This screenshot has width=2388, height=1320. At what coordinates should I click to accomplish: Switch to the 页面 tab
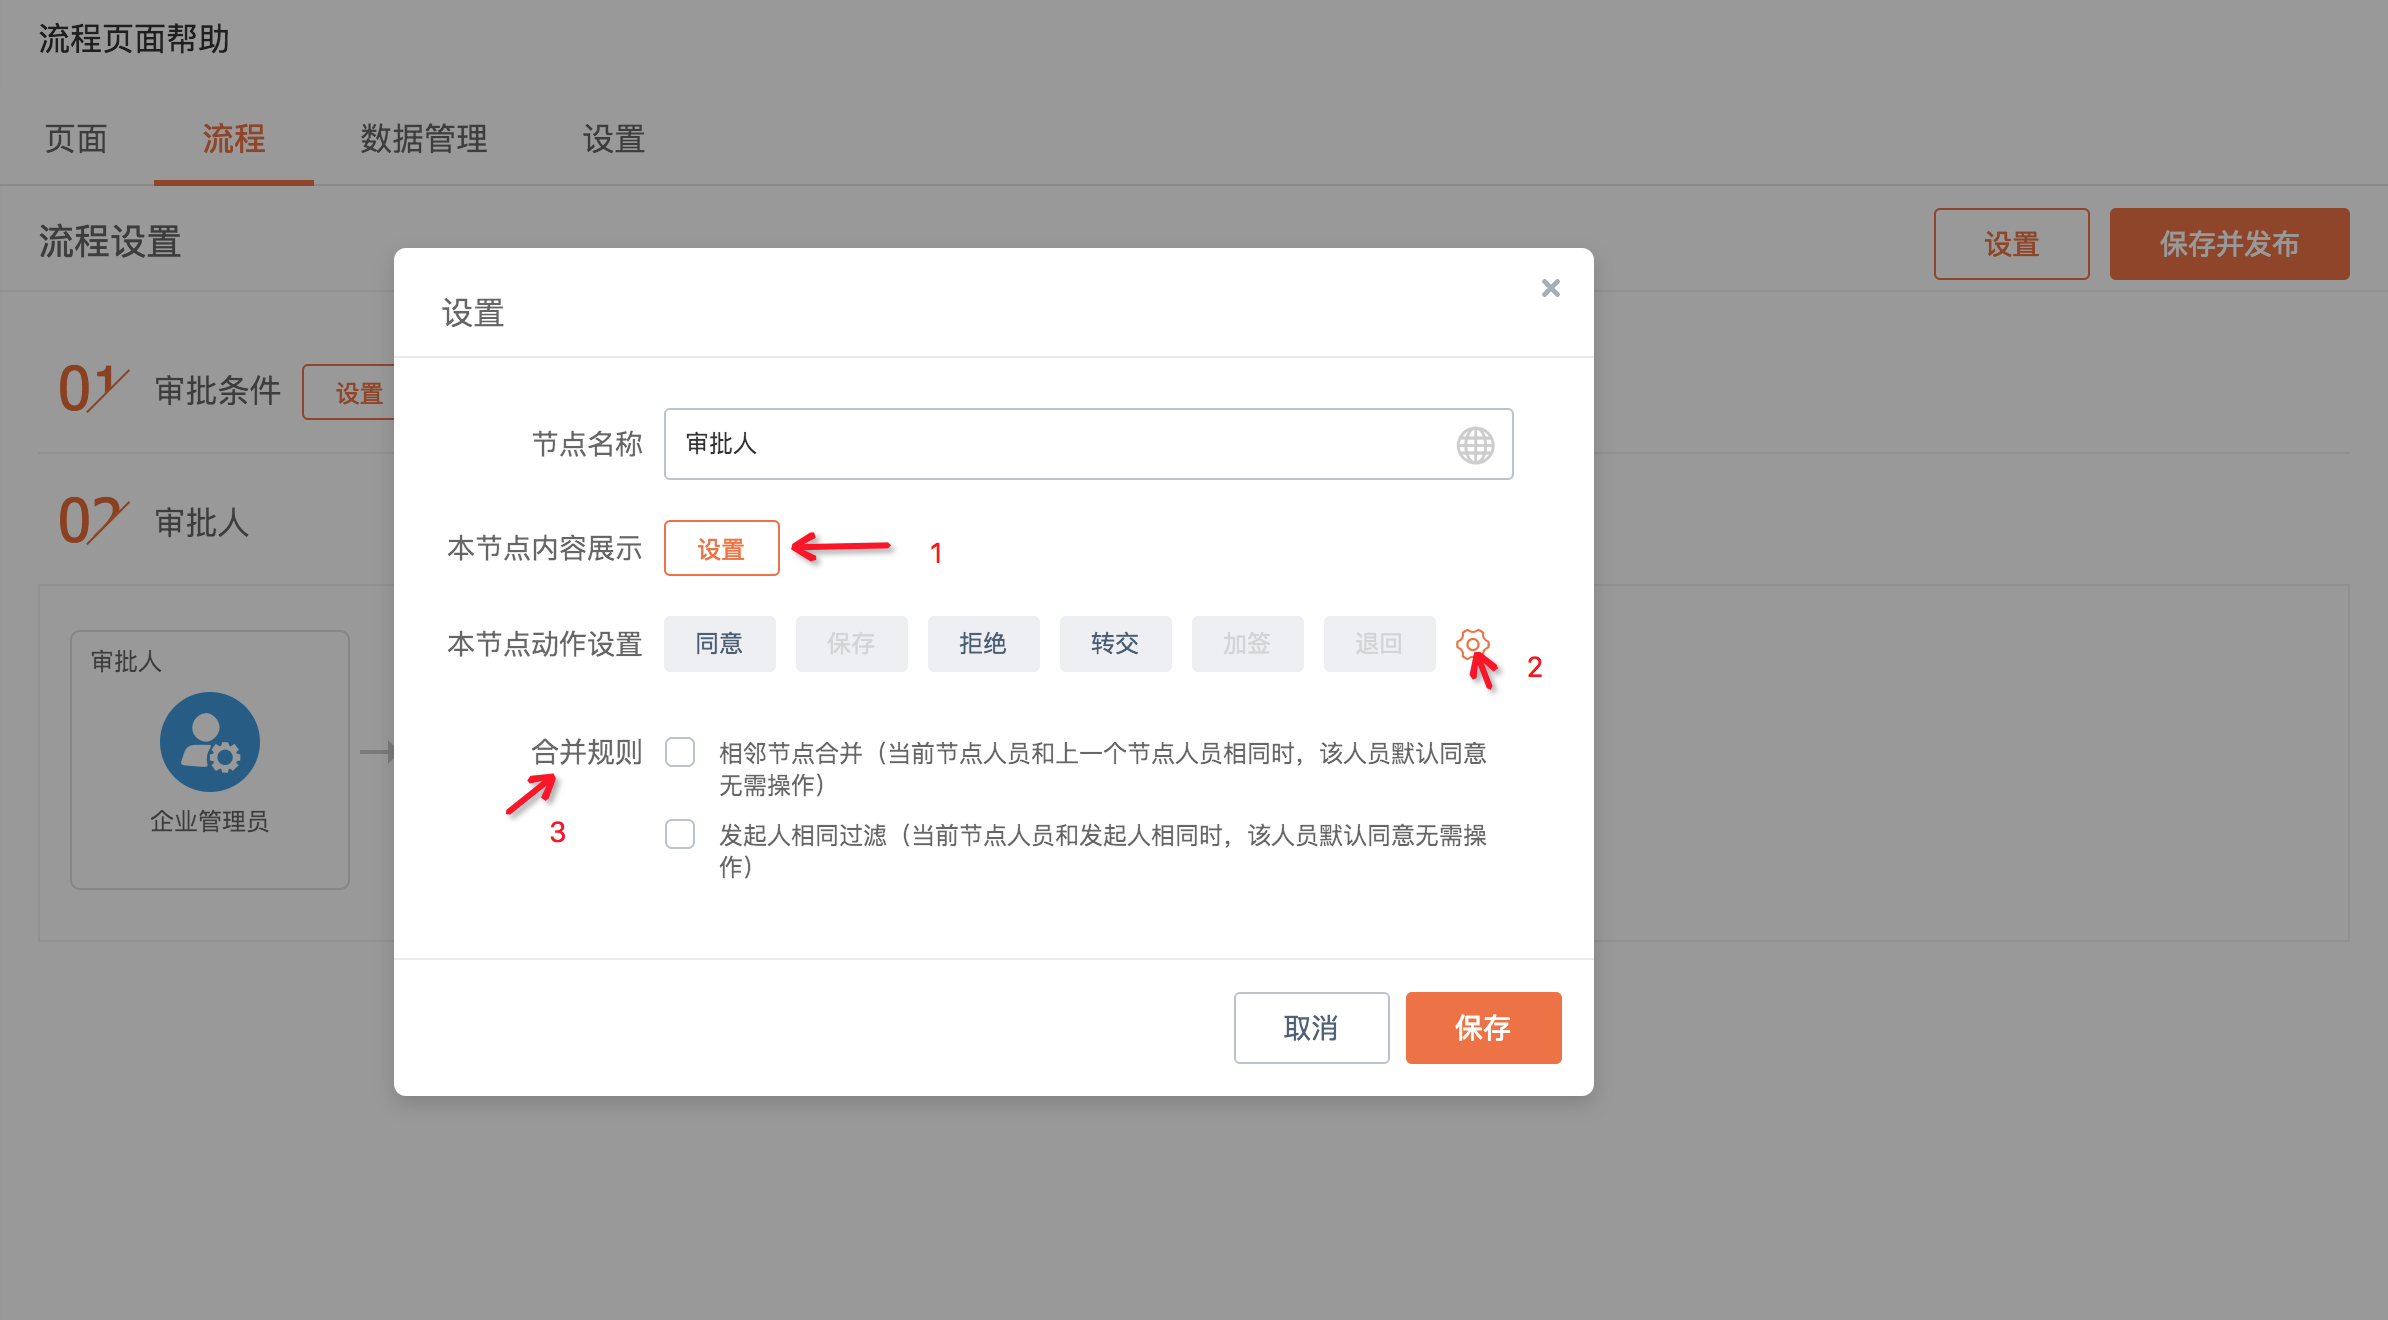tap(76, 139)
